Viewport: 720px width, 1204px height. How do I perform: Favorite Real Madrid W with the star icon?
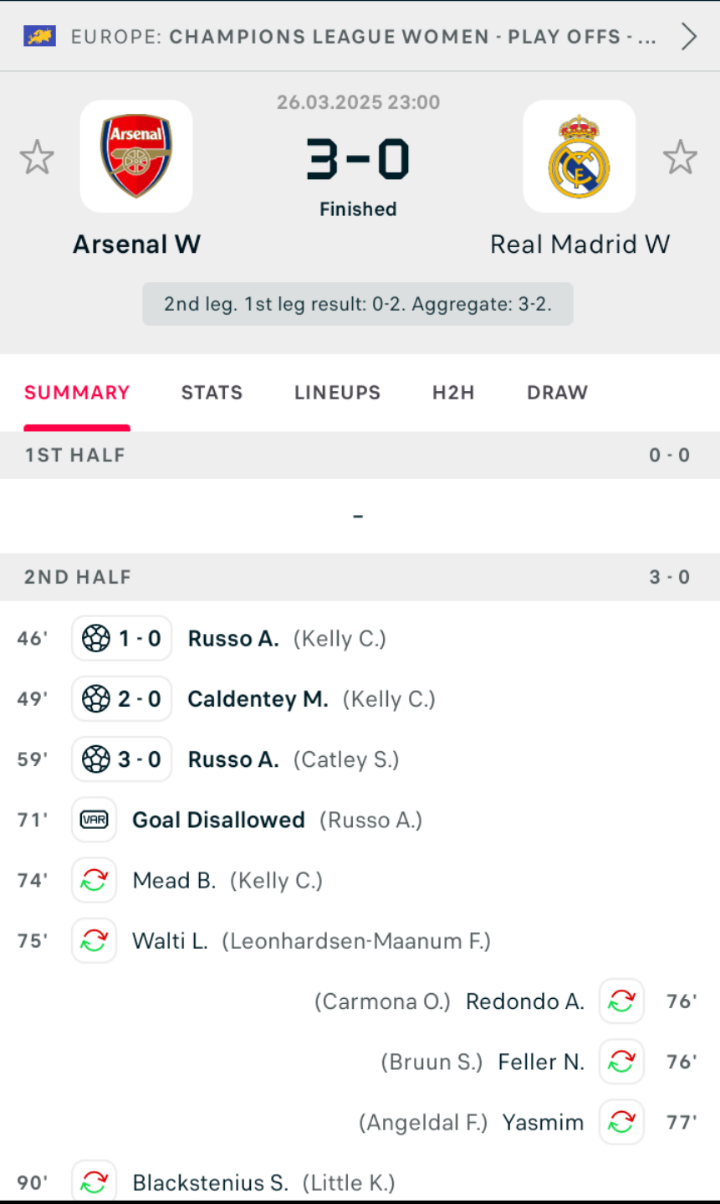tap(680, 157)
